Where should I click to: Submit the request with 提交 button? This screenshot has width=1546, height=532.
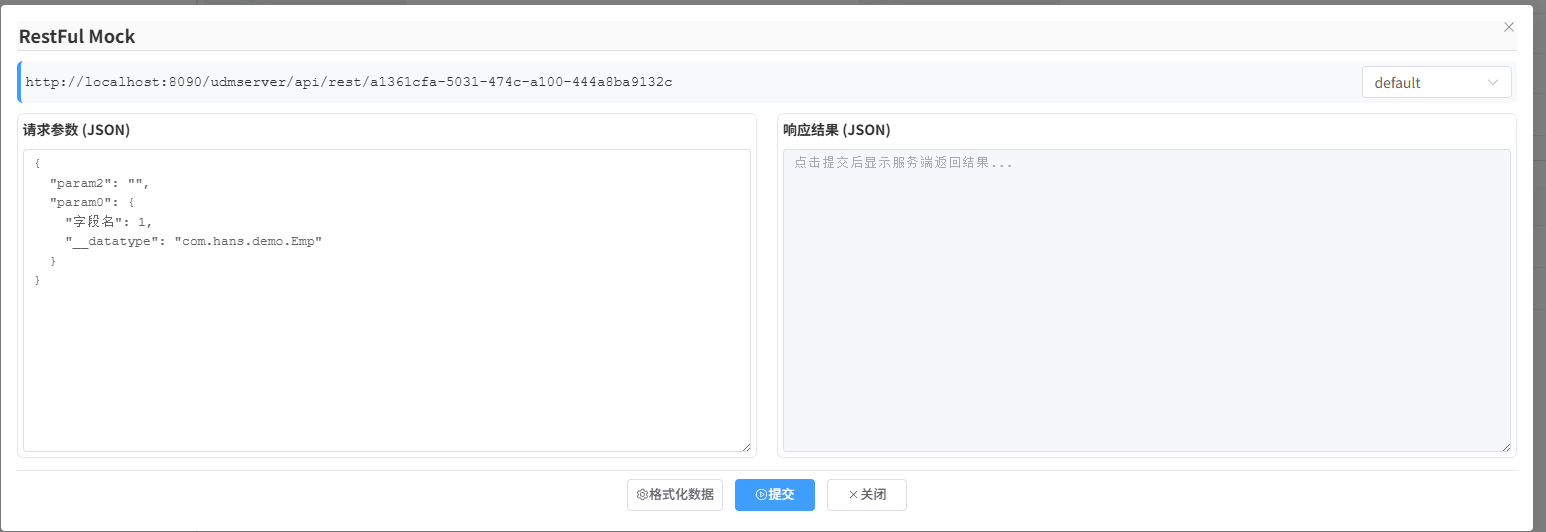point(775,495)
